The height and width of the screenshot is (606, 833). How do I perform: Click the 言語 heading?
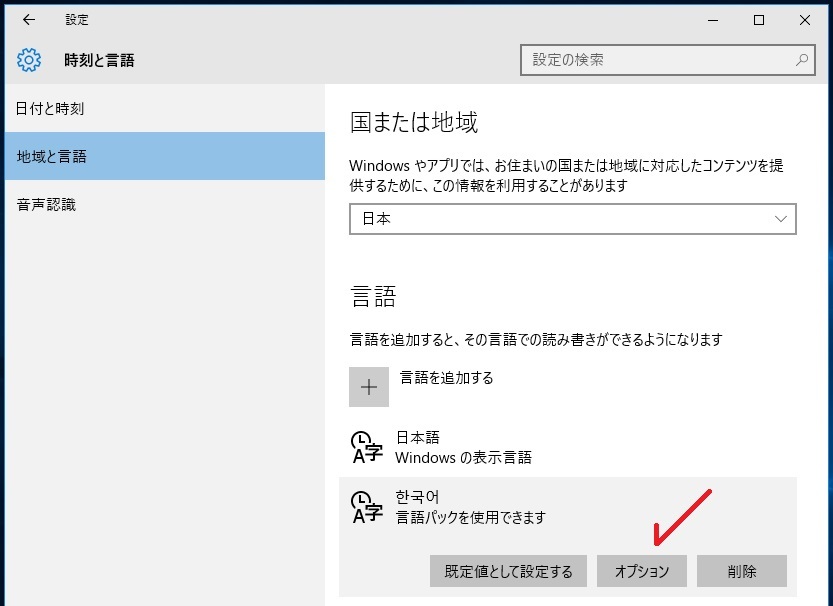click(x=373, y=296)
